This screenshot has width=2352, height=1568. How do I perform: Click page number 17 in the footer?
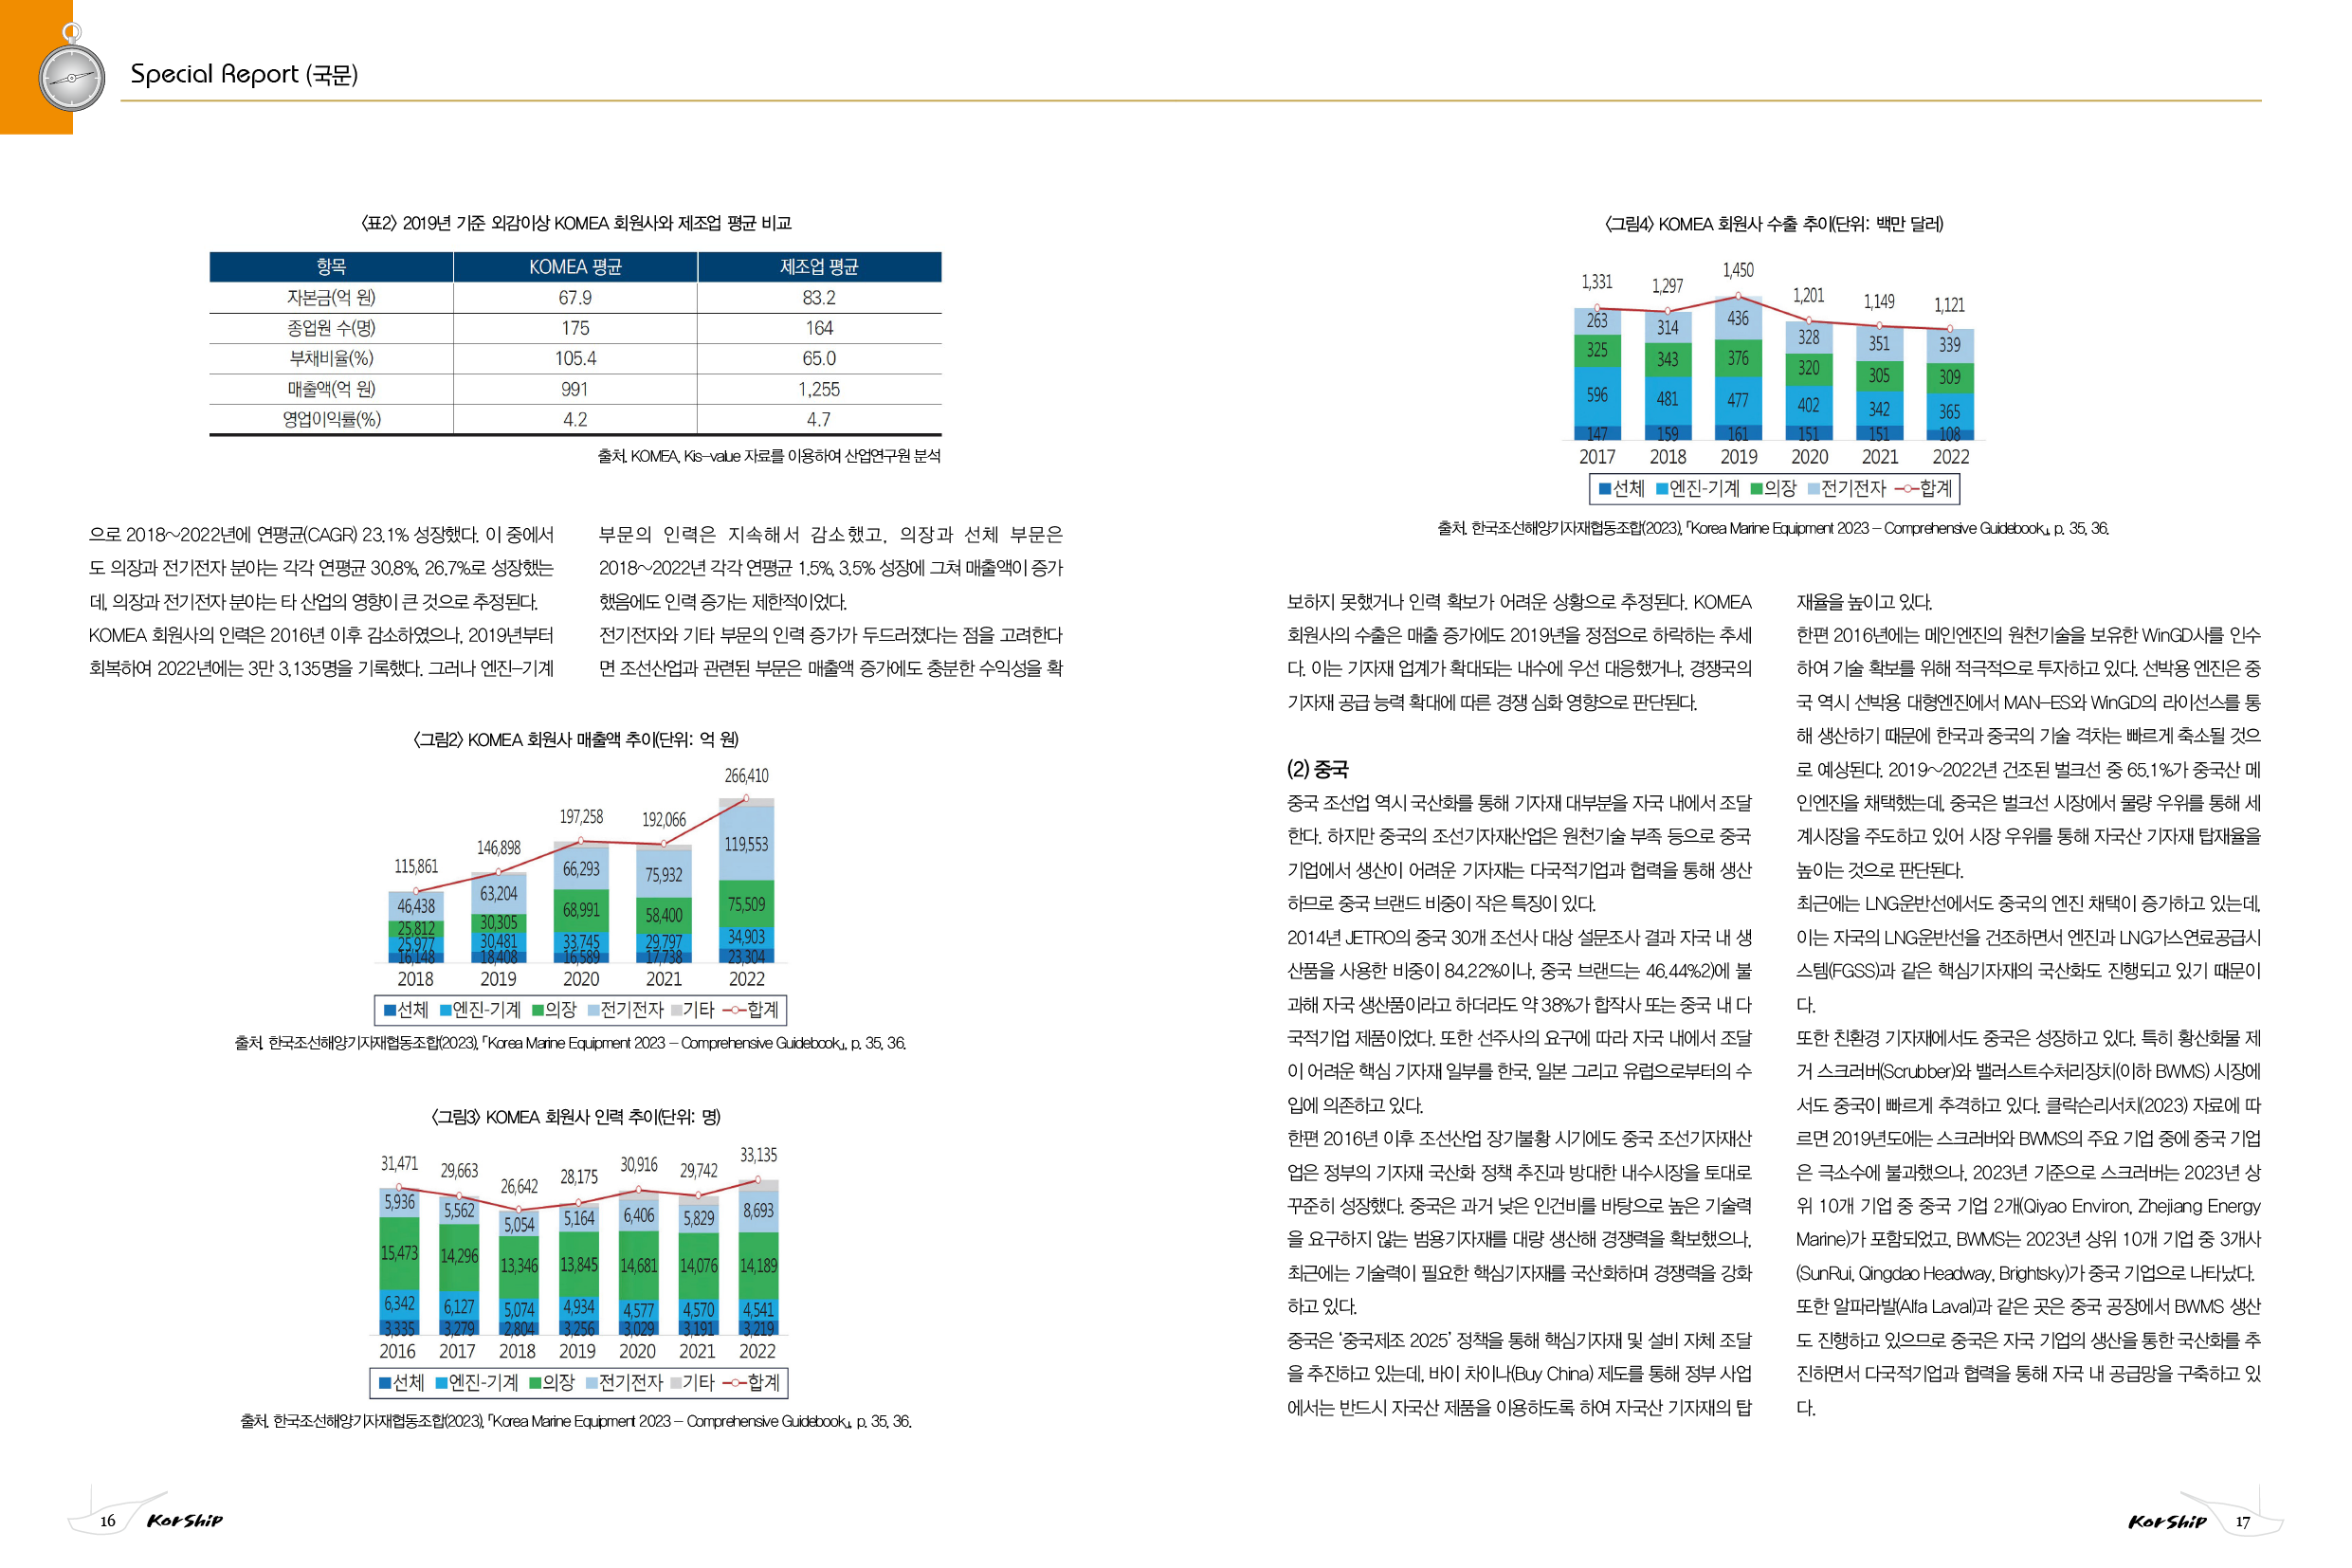[x=2243, y=1522]
